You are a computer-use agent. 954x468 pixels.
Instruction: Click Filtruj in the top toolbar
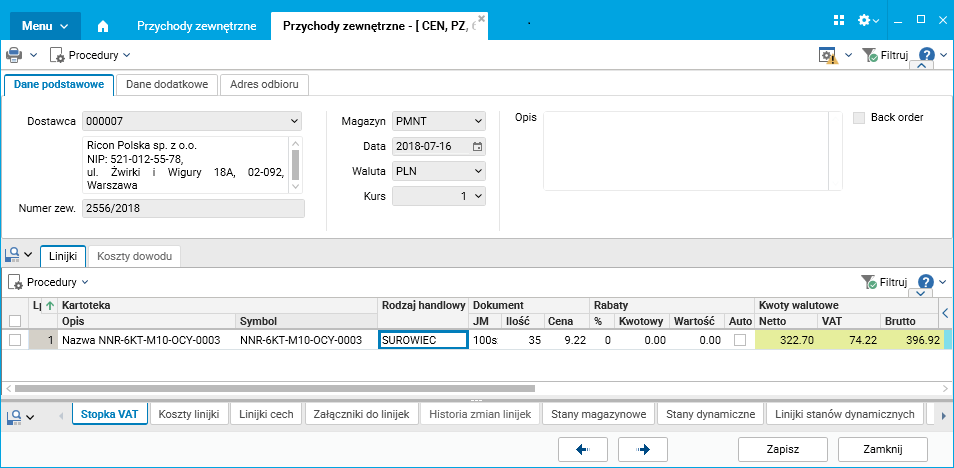pyautogui.click(x=885, y=55)
